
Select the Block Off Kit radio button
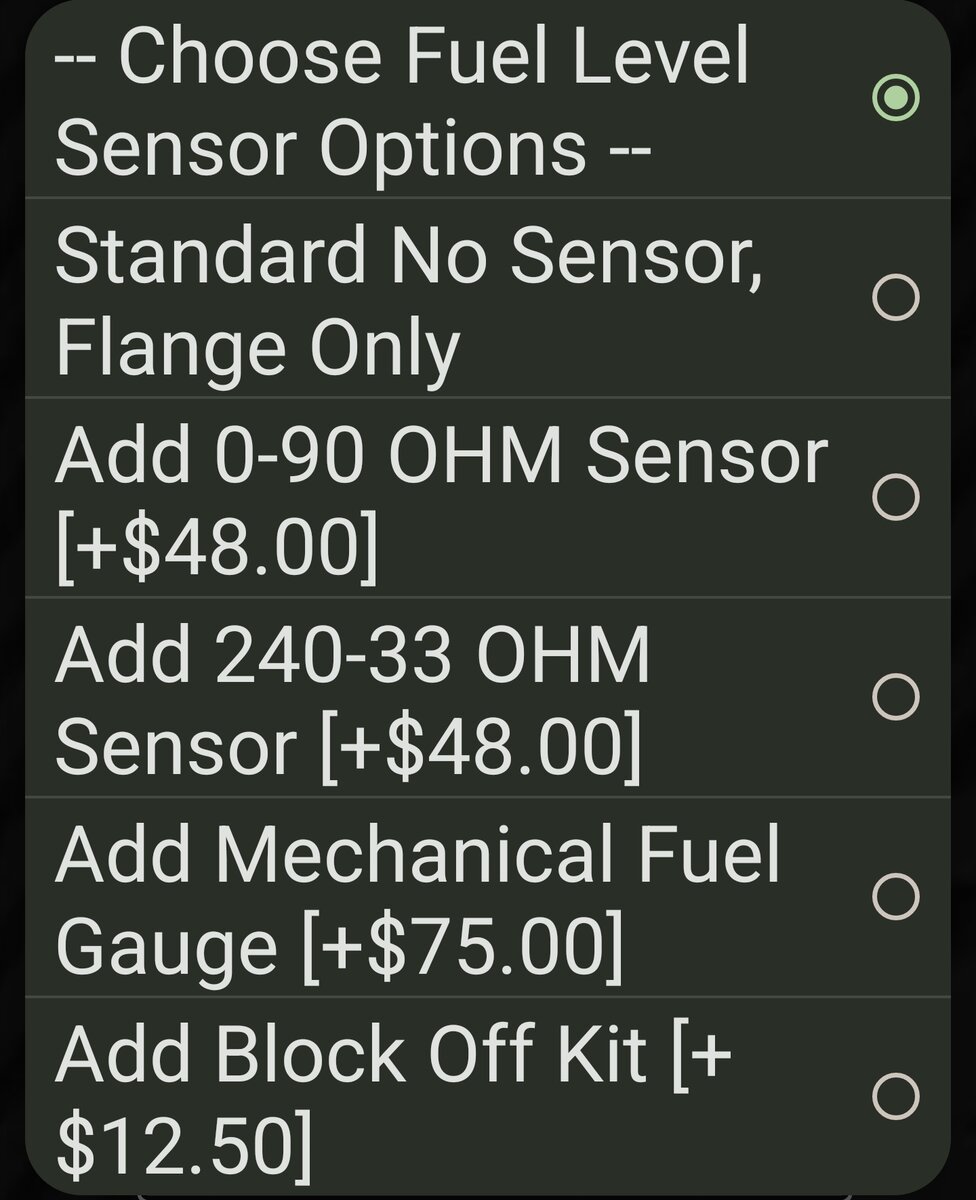[895, 1096]
